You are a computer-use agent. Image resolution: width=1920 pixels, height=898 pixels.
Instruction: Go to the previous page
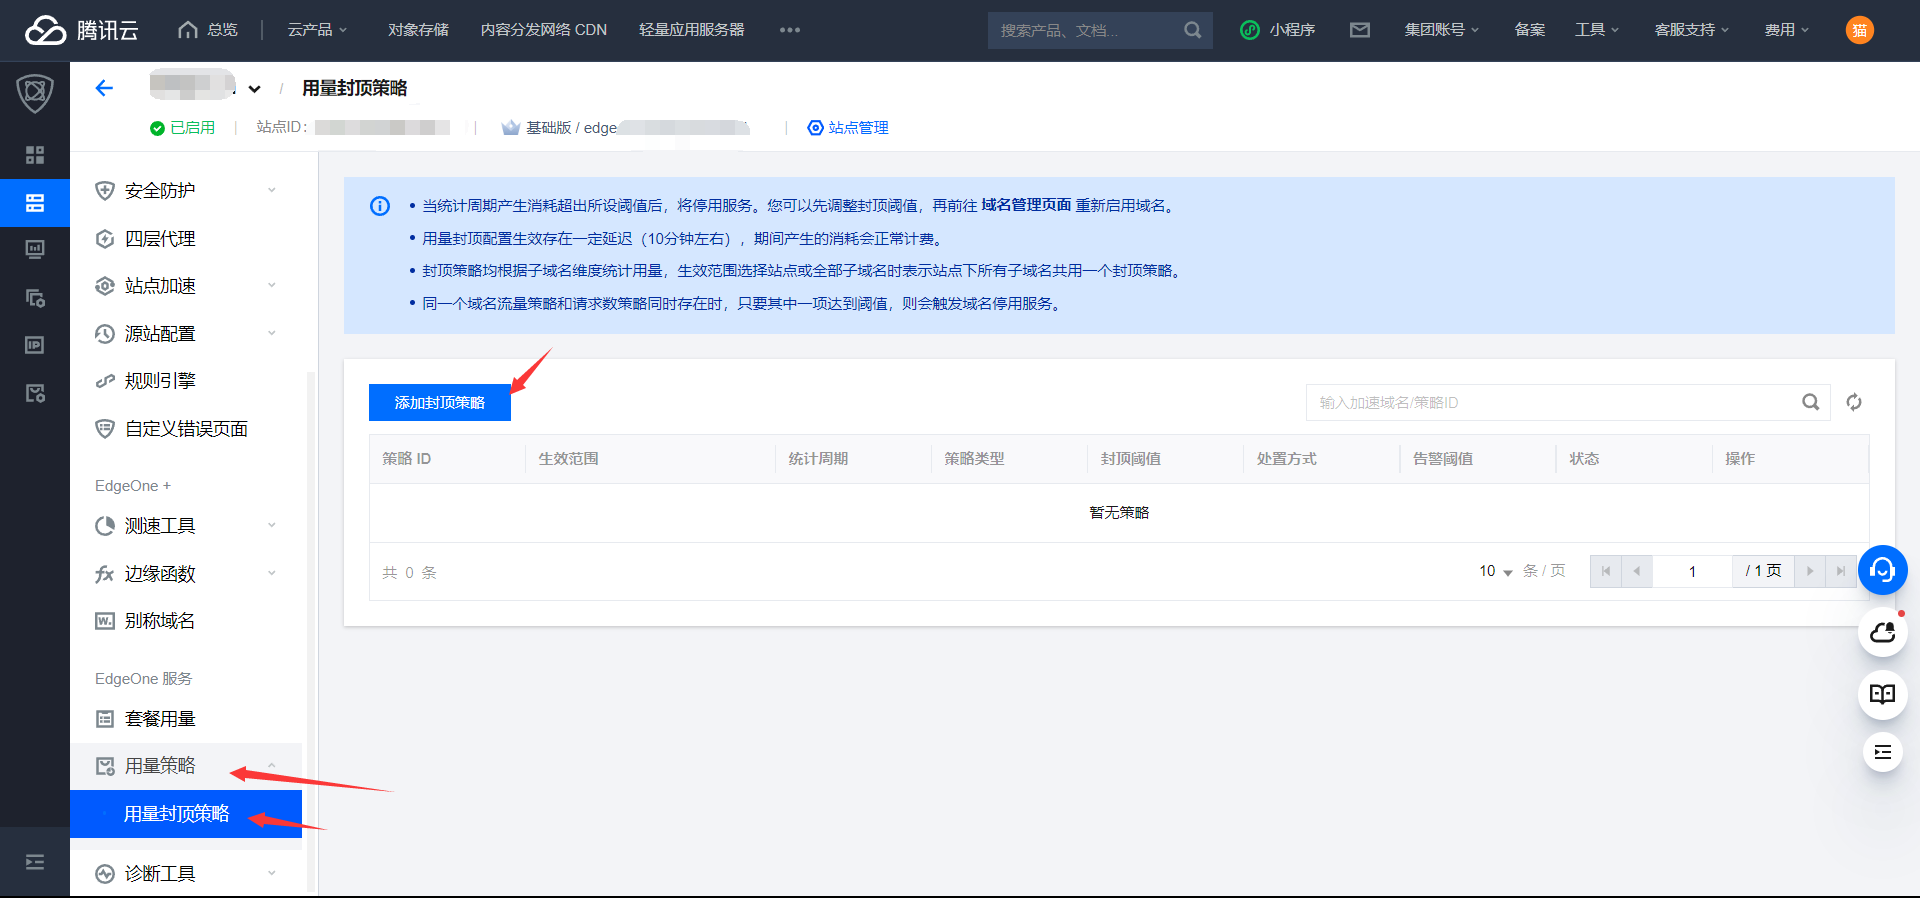pyautogui.click(x=1637, y=571)
